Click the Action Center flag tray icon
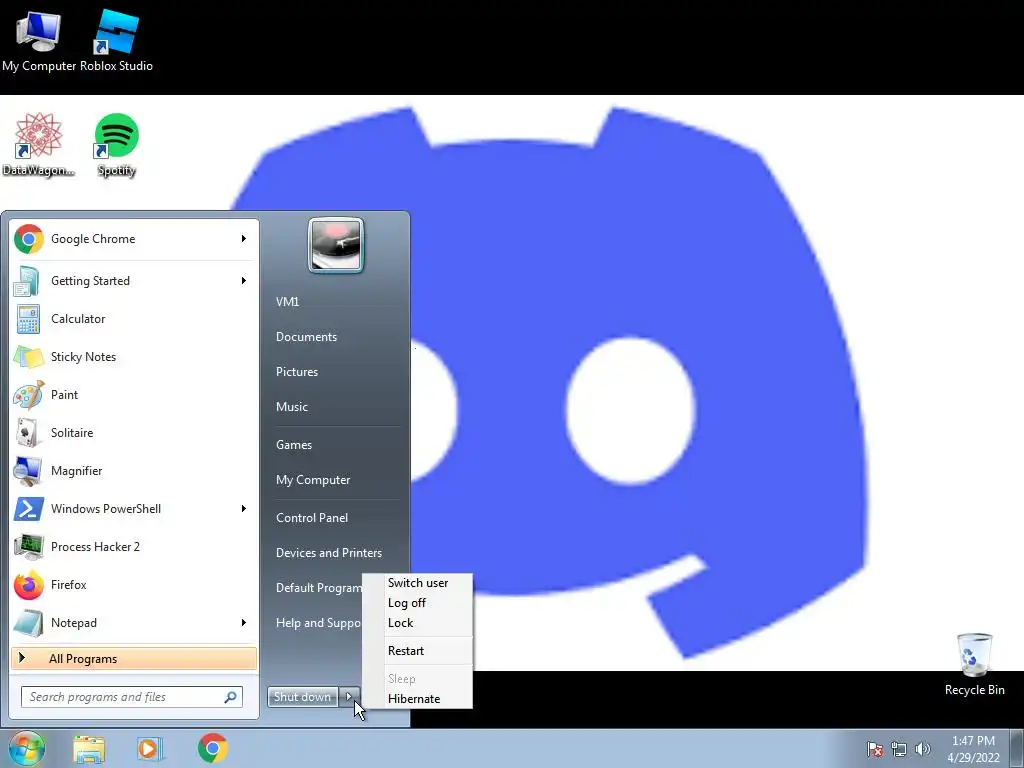1024x768 pixels. coord(874,749)
